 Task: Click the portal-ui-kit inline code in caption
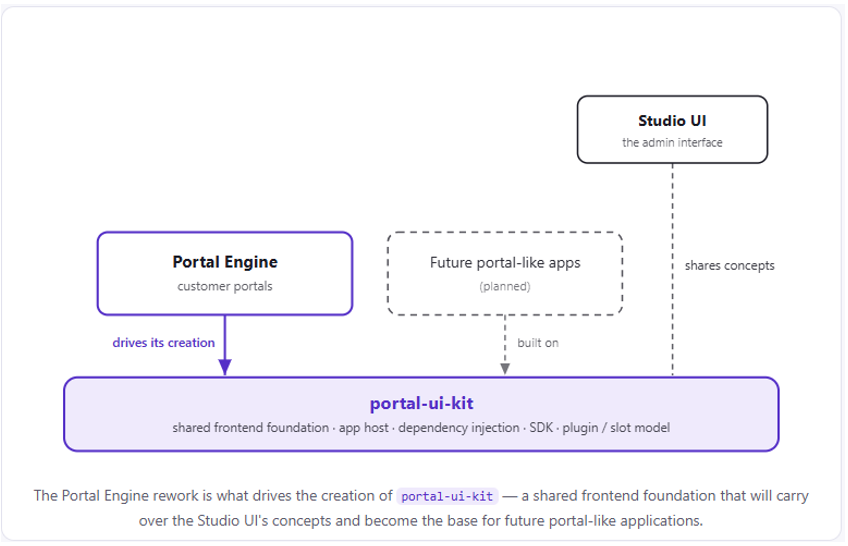pyautogui.click(x=447, y=496)
